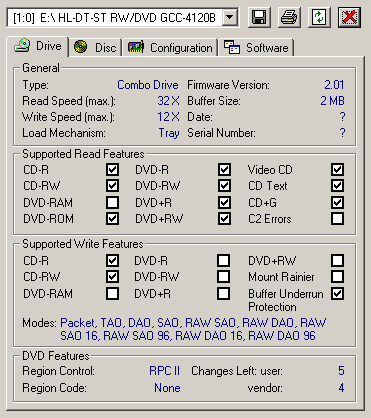Toggle DVD-R read feature checkbox

point(224,169)
